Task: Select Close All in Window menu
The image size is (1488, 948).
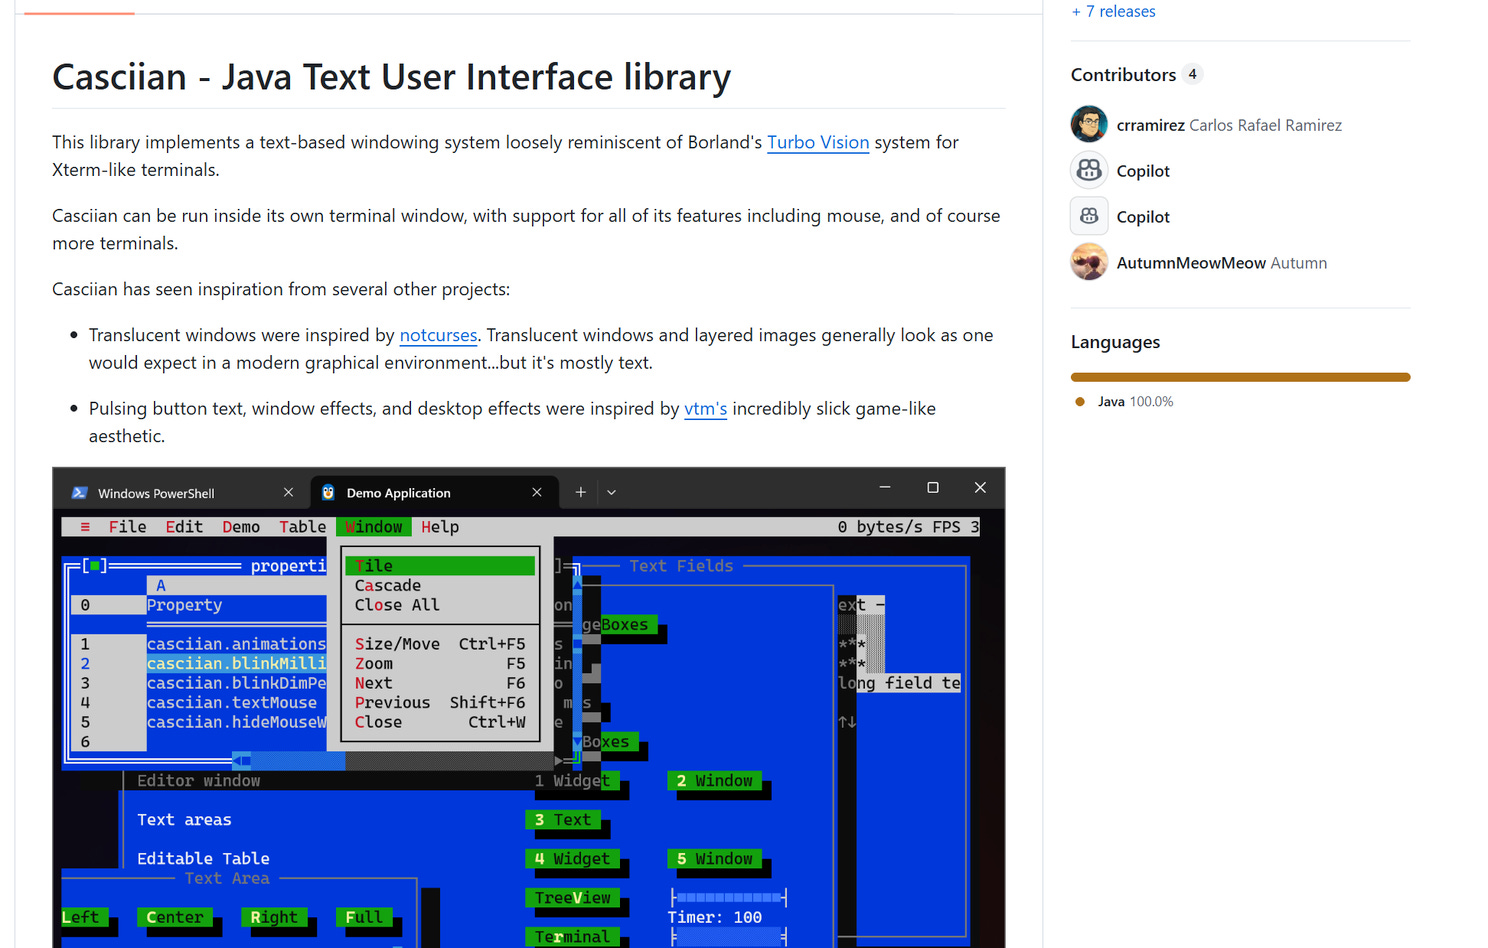Action: [440, 605]
